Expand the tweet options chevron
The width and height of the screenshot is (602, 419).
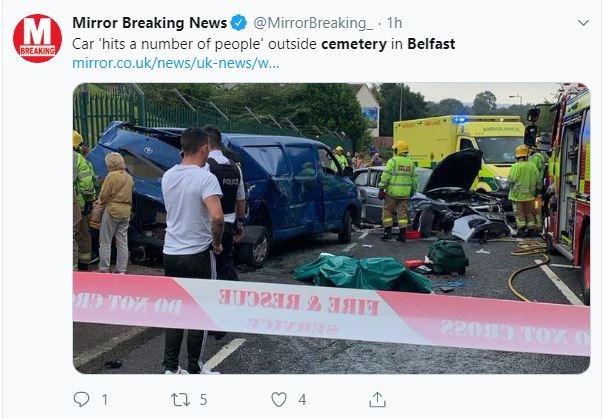(583, 23)
